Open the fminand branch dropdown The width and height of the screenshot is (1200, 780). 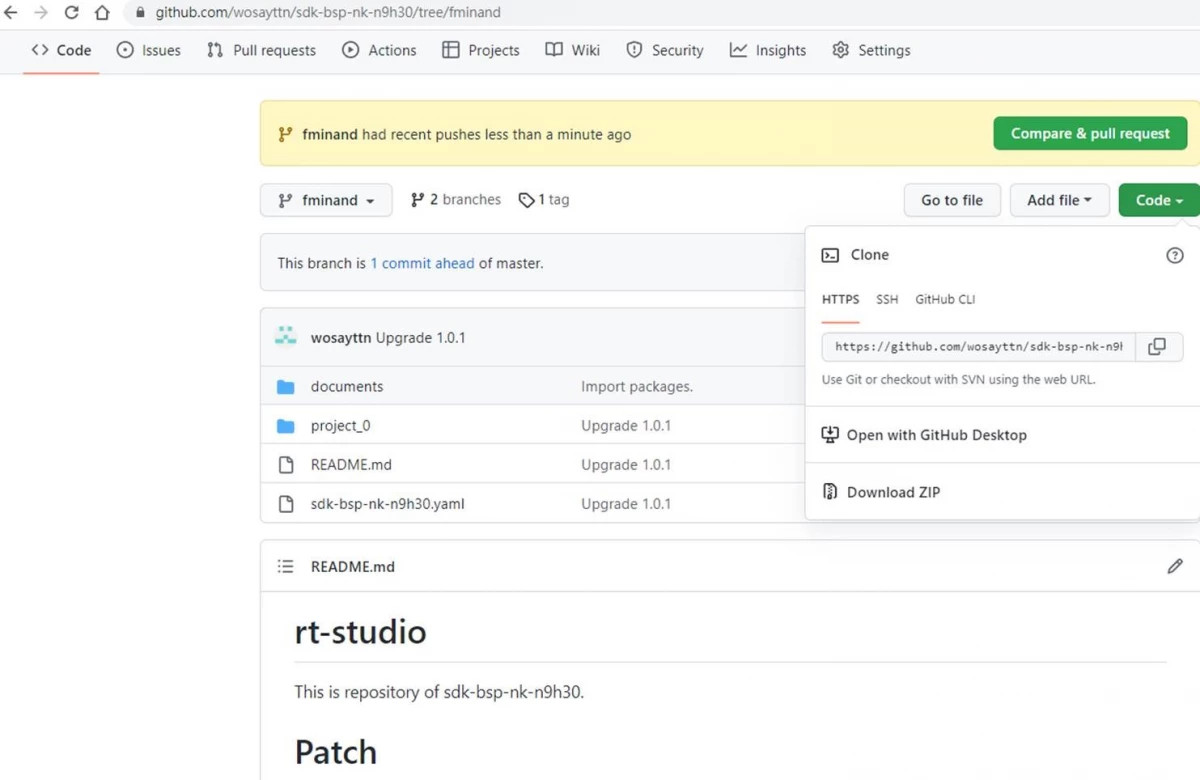pyautogui.click(x=326, y=200)
